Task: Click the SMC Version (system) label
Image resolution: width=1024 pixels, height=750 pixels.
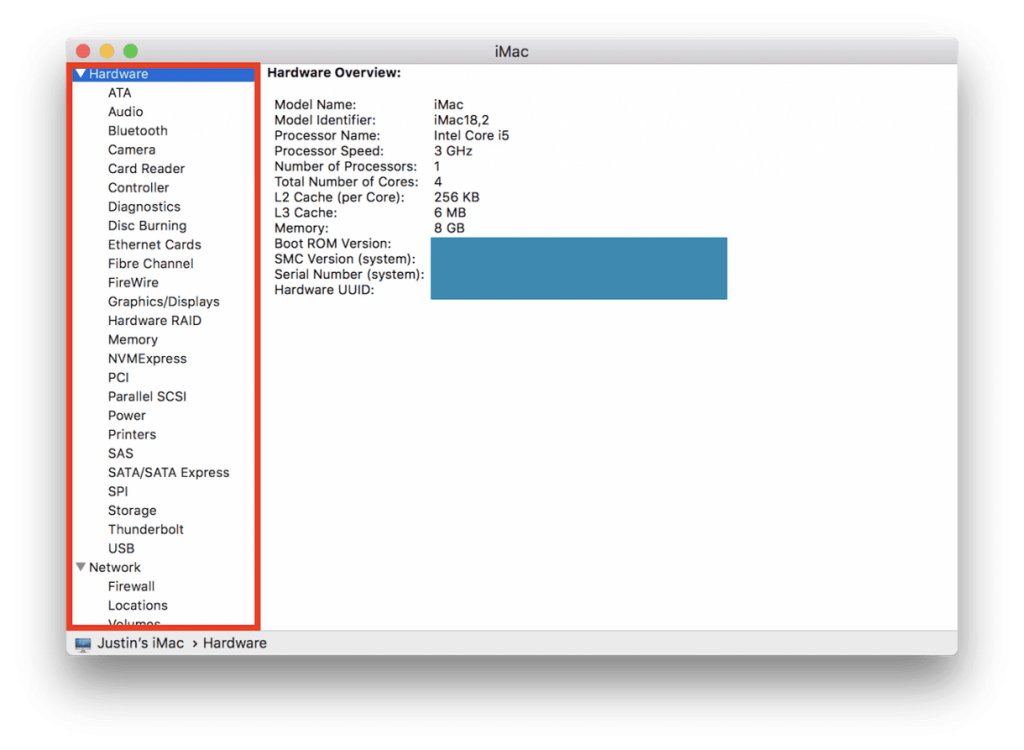Action: point(345,259)
